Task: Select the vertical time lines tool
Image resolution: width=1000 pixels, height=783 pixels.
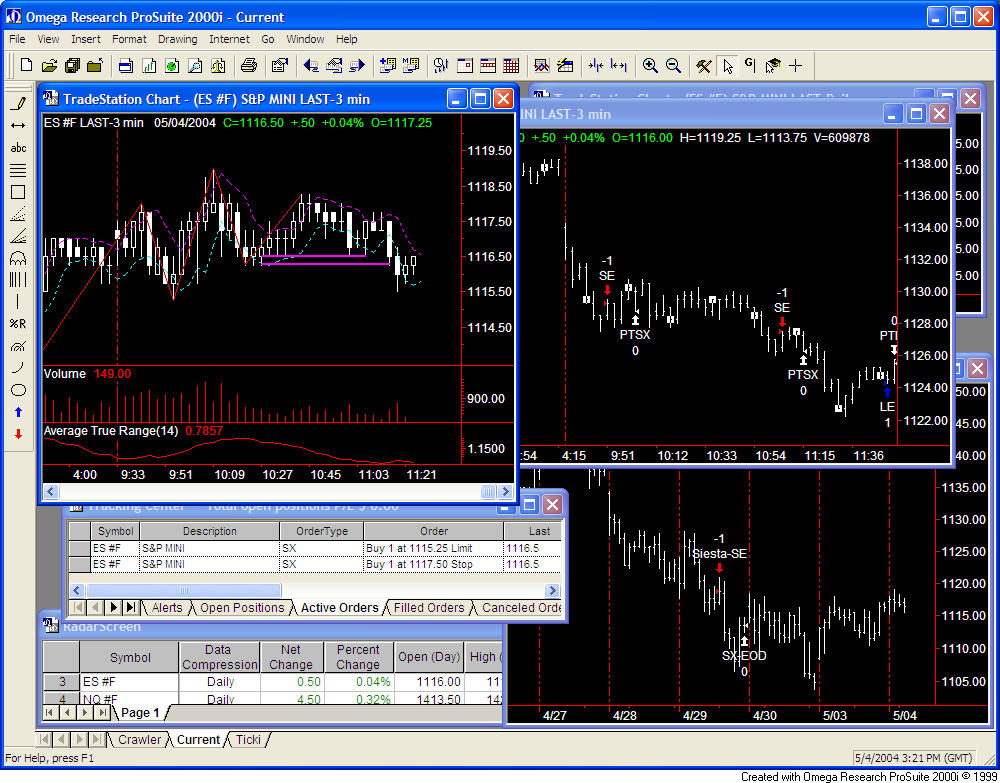Action: 18,279
